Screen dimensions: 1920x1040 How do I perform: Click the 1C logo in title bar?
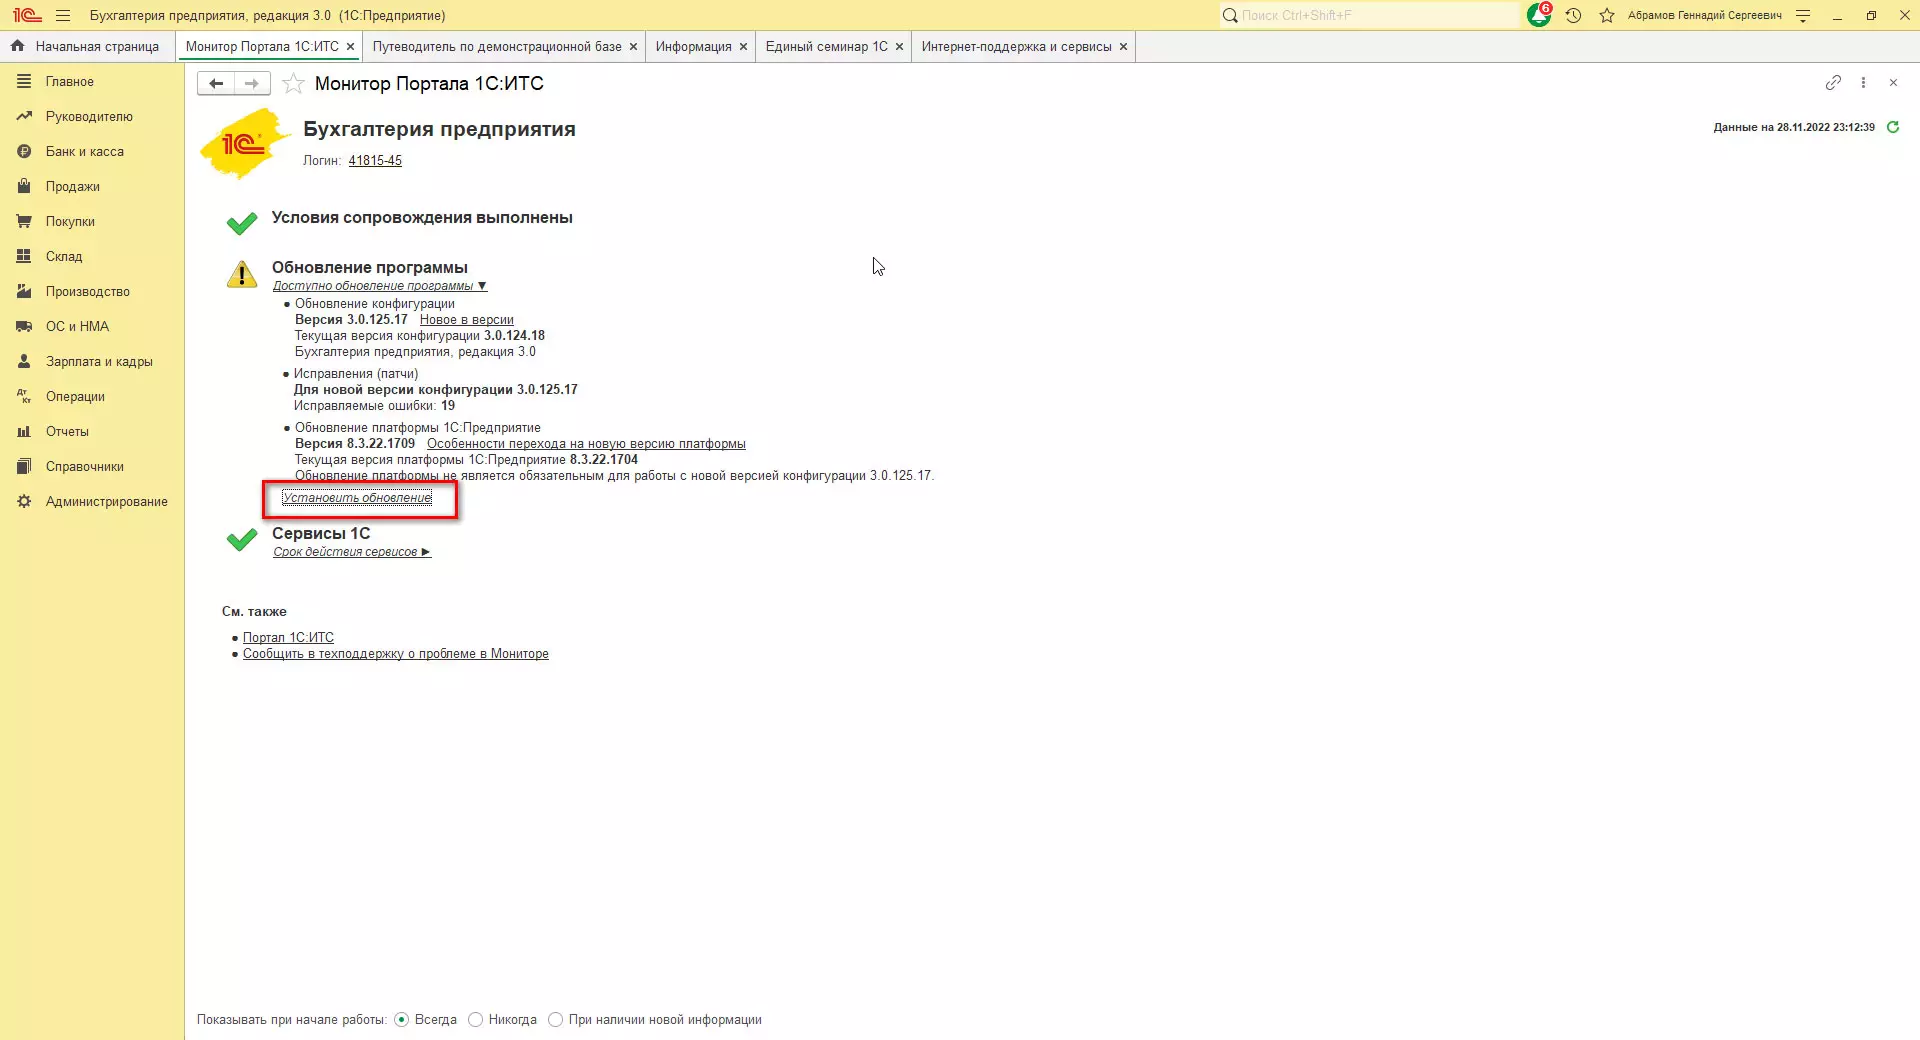[27, 15]
